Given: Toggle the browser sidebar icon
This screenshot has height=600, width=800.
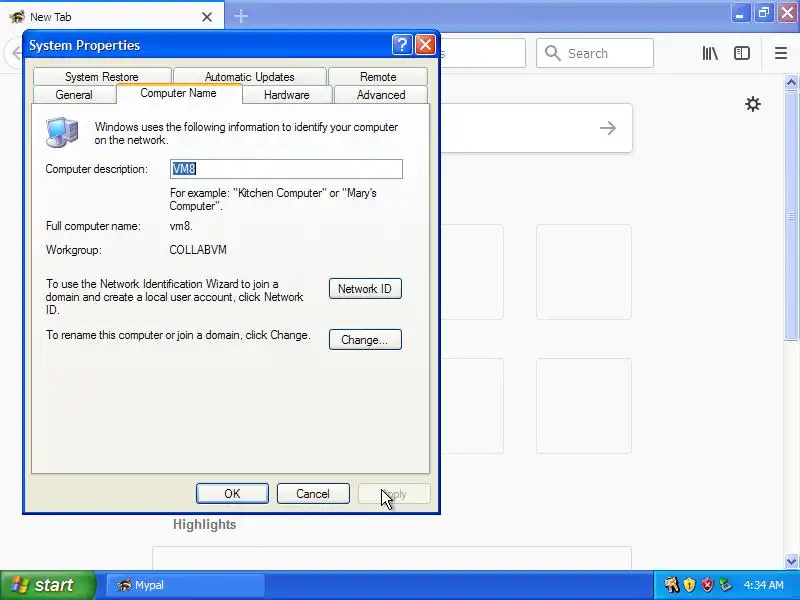Looking at the screenshot, I should point(741,53).
